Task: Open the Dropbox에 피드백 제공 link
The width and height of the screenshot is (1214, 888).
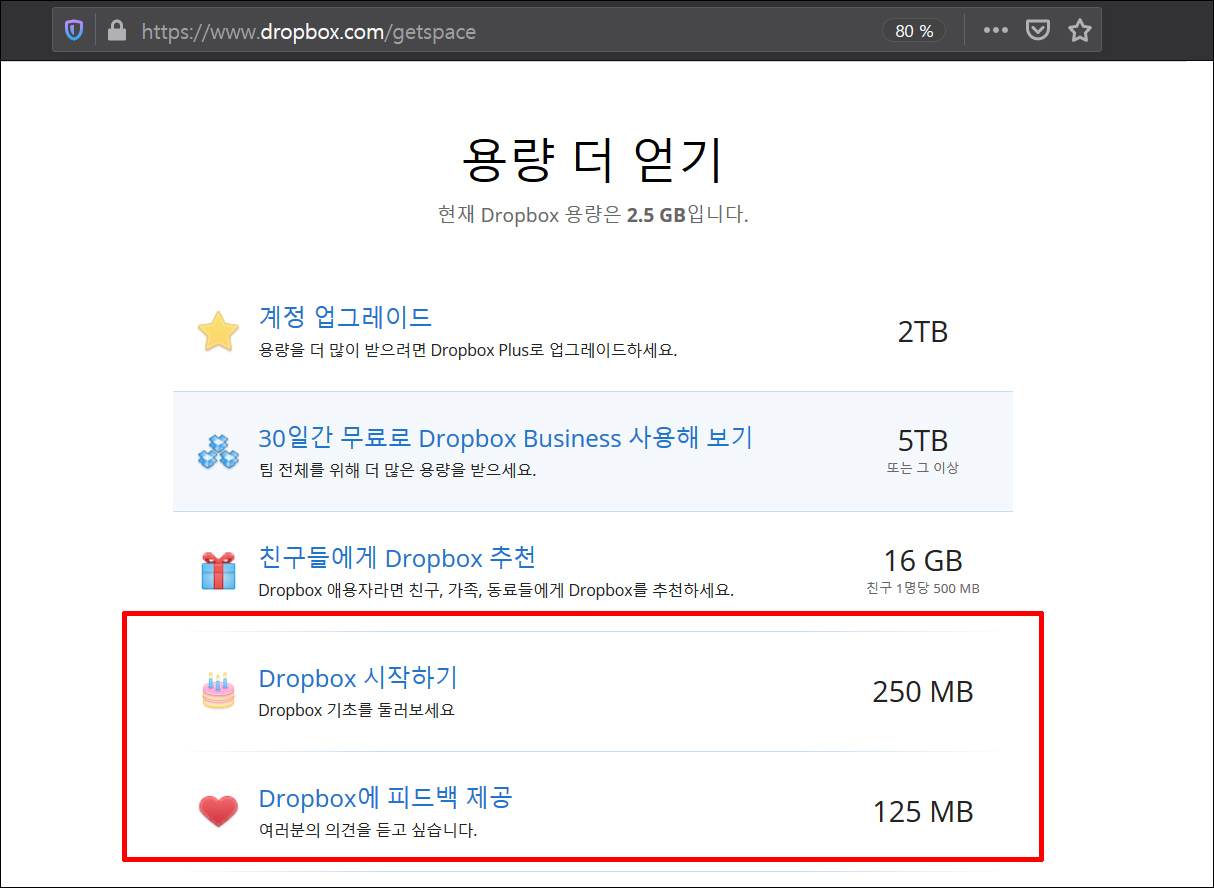Action: click(385, 798)
